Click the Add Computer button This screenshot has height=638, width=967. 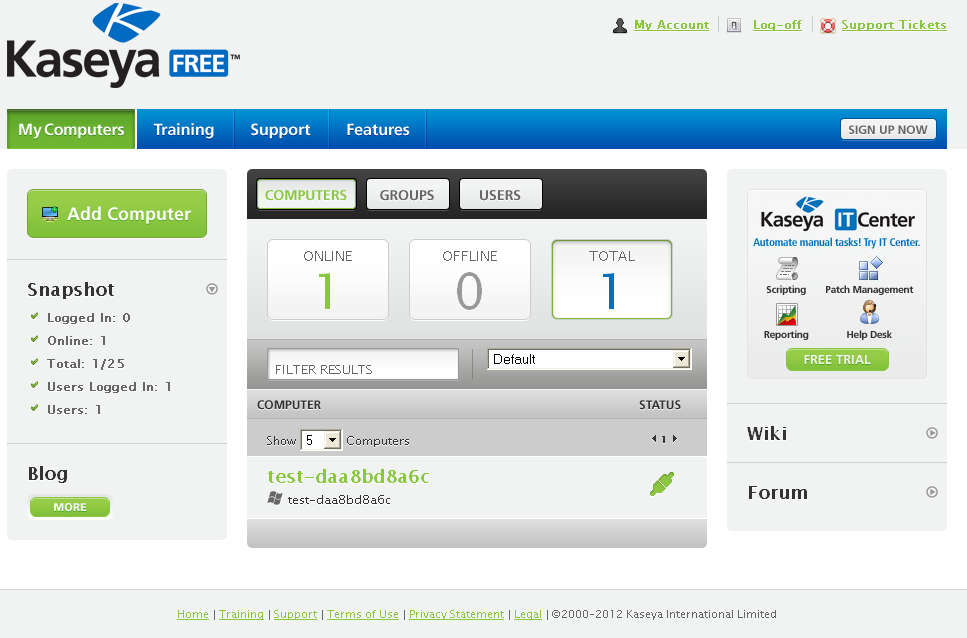point(117,213)
